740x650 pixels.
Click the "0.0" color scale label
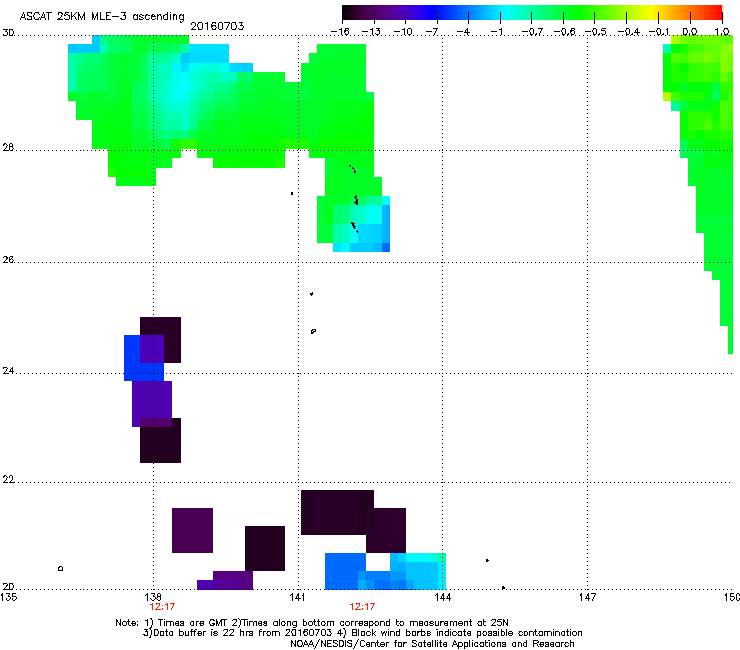pyautogui.click(x=690, y=32)
